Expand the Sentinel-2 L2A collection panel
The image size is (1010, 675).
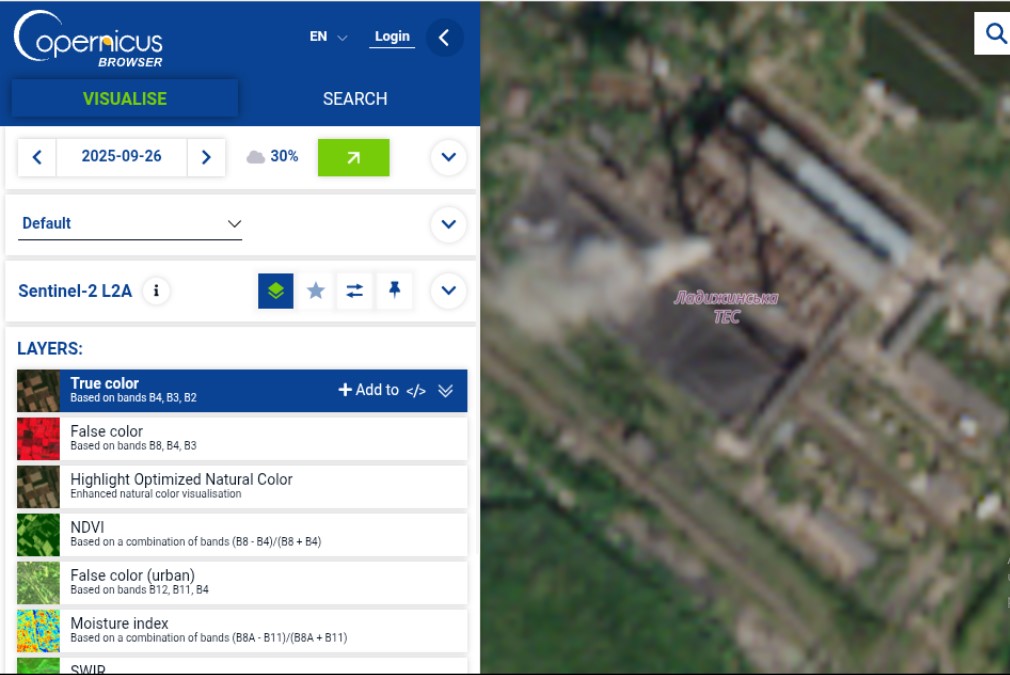tap(448, 291)
